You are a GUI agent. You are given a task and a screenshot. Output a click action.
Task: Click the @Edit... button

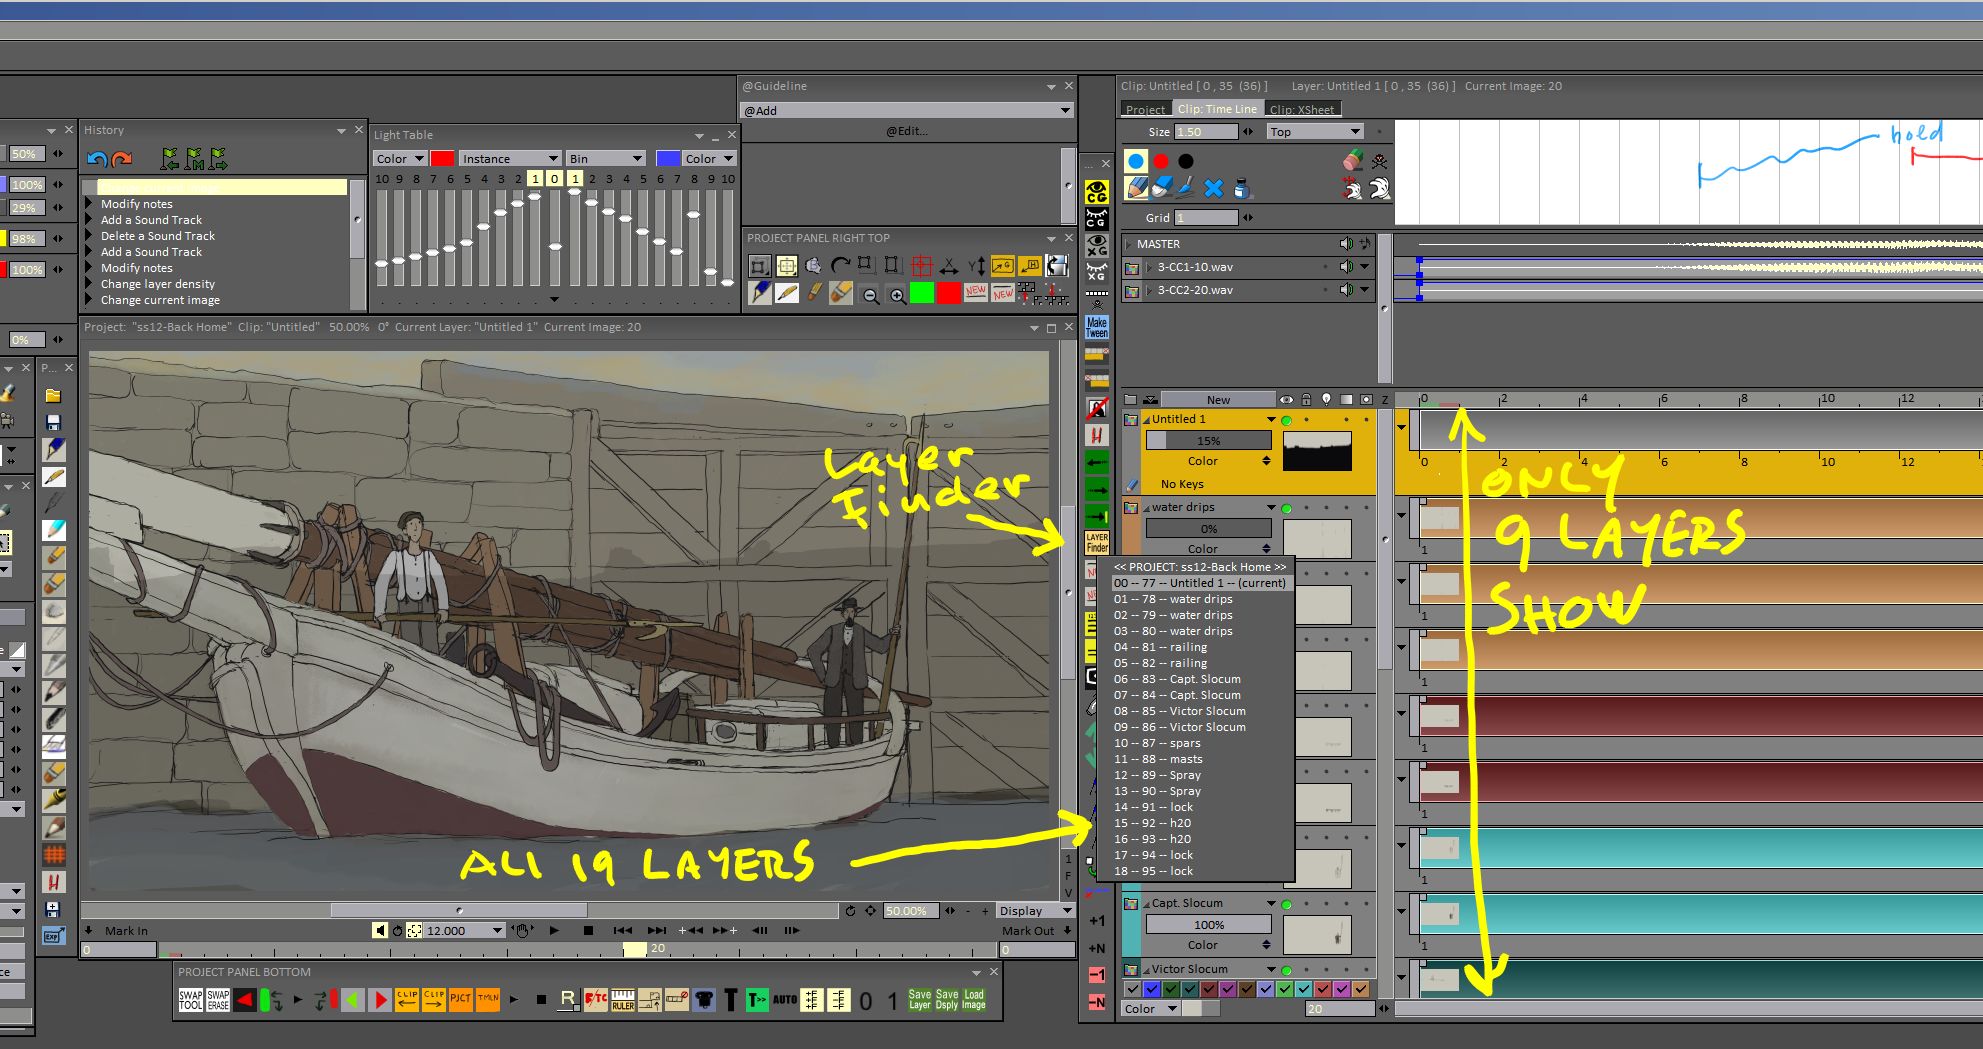point(907,131)
